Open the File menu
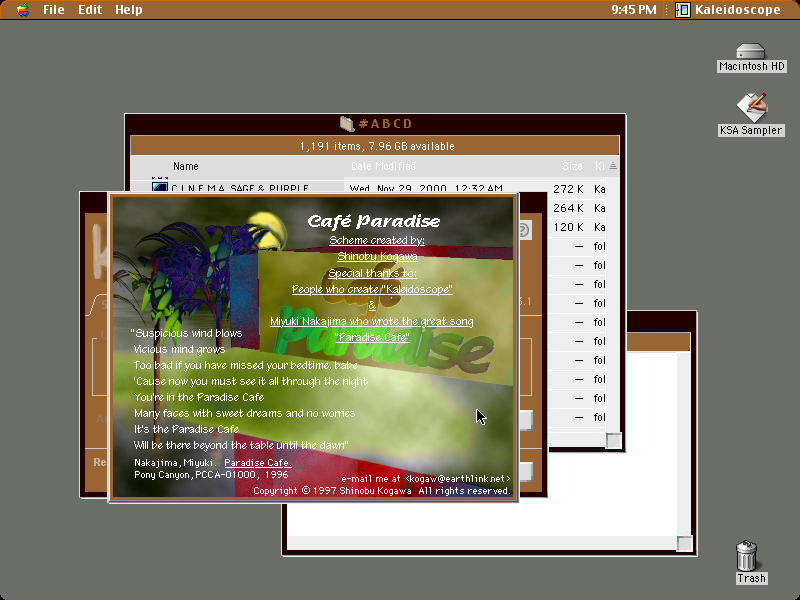 coord(54,10)
